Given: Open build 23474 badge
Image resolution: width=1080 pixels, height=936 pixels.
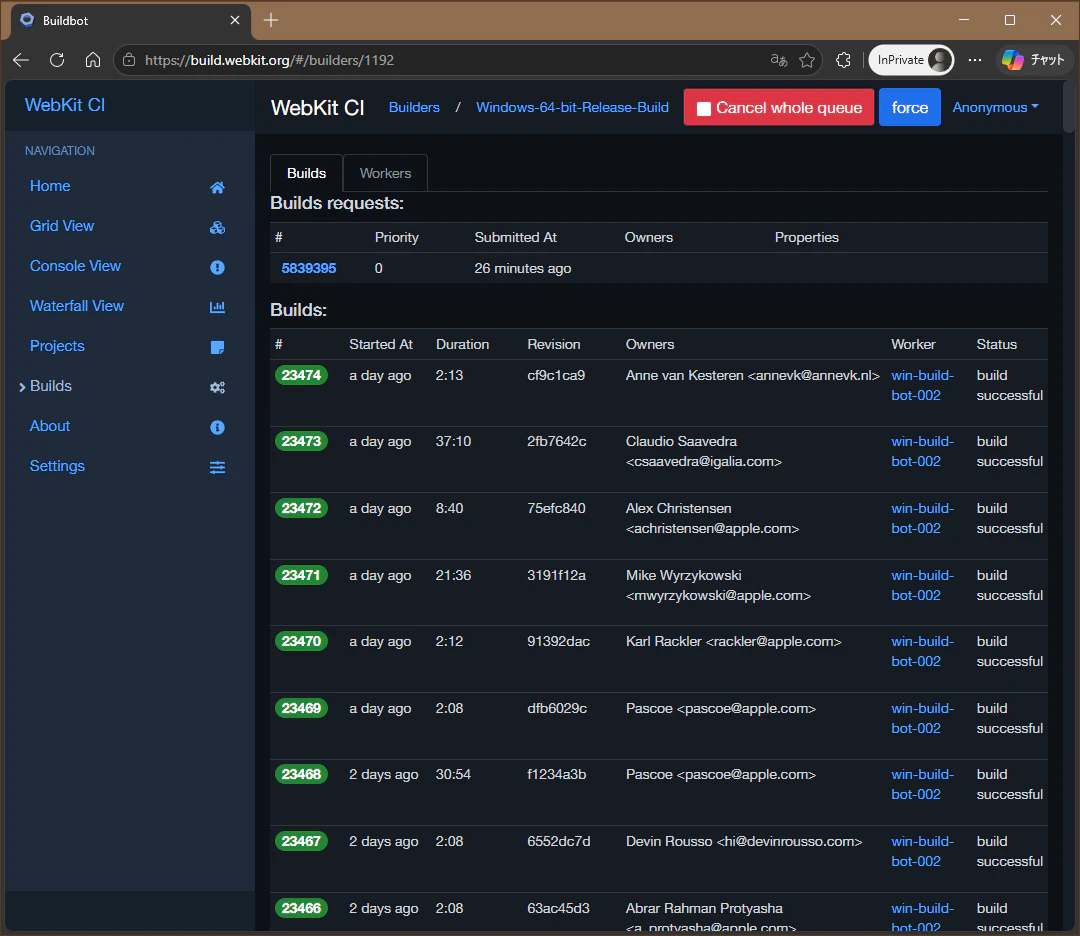Looking at the screenshot, I should point(301,375).
